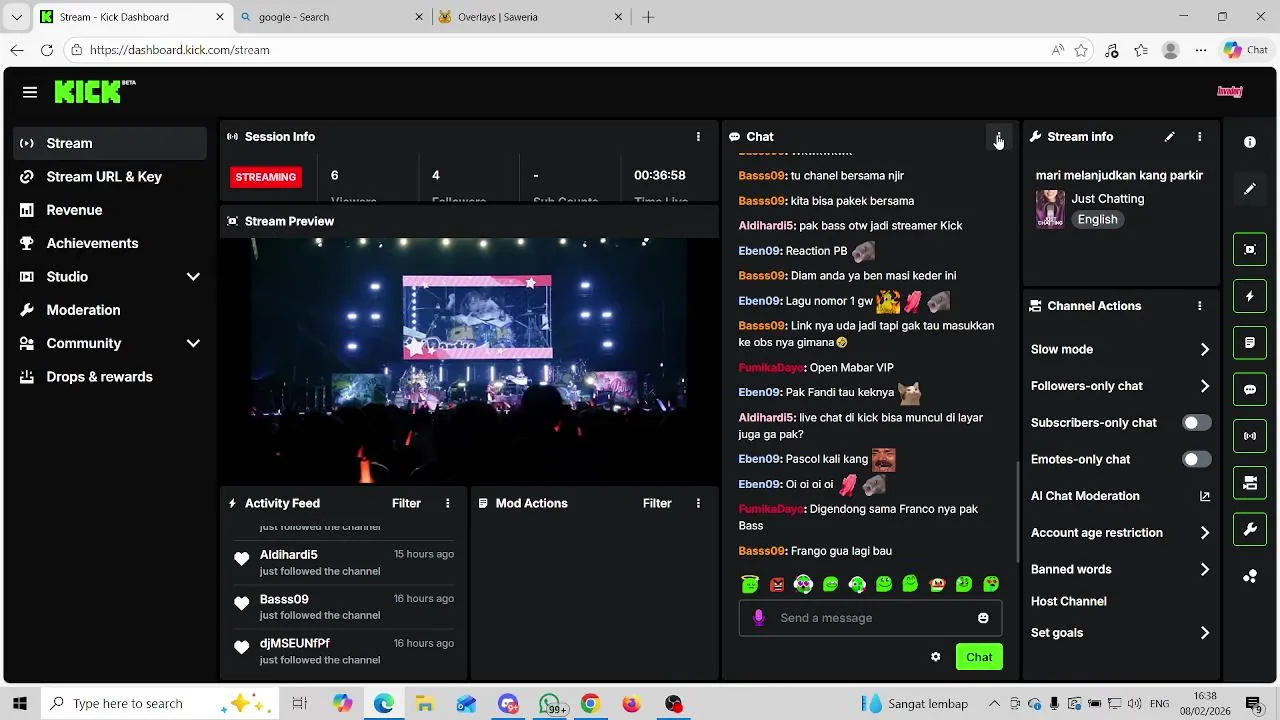Viewport: 1280px width, 720px height.
Task: Toggle the lightning activity feed widget
Action: click(1250, 296)
